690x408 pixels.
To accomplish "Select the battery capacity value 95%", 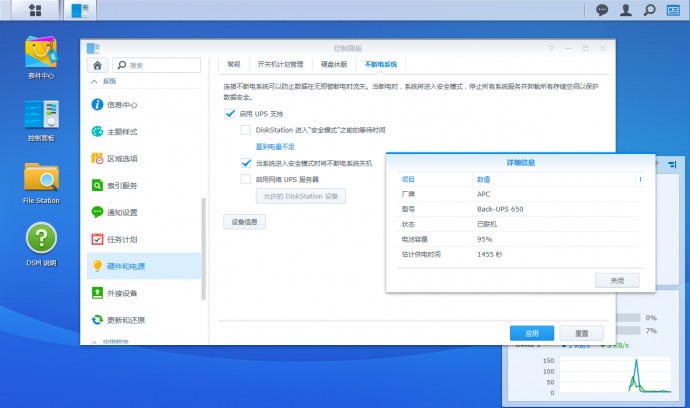I will [484, 239].
